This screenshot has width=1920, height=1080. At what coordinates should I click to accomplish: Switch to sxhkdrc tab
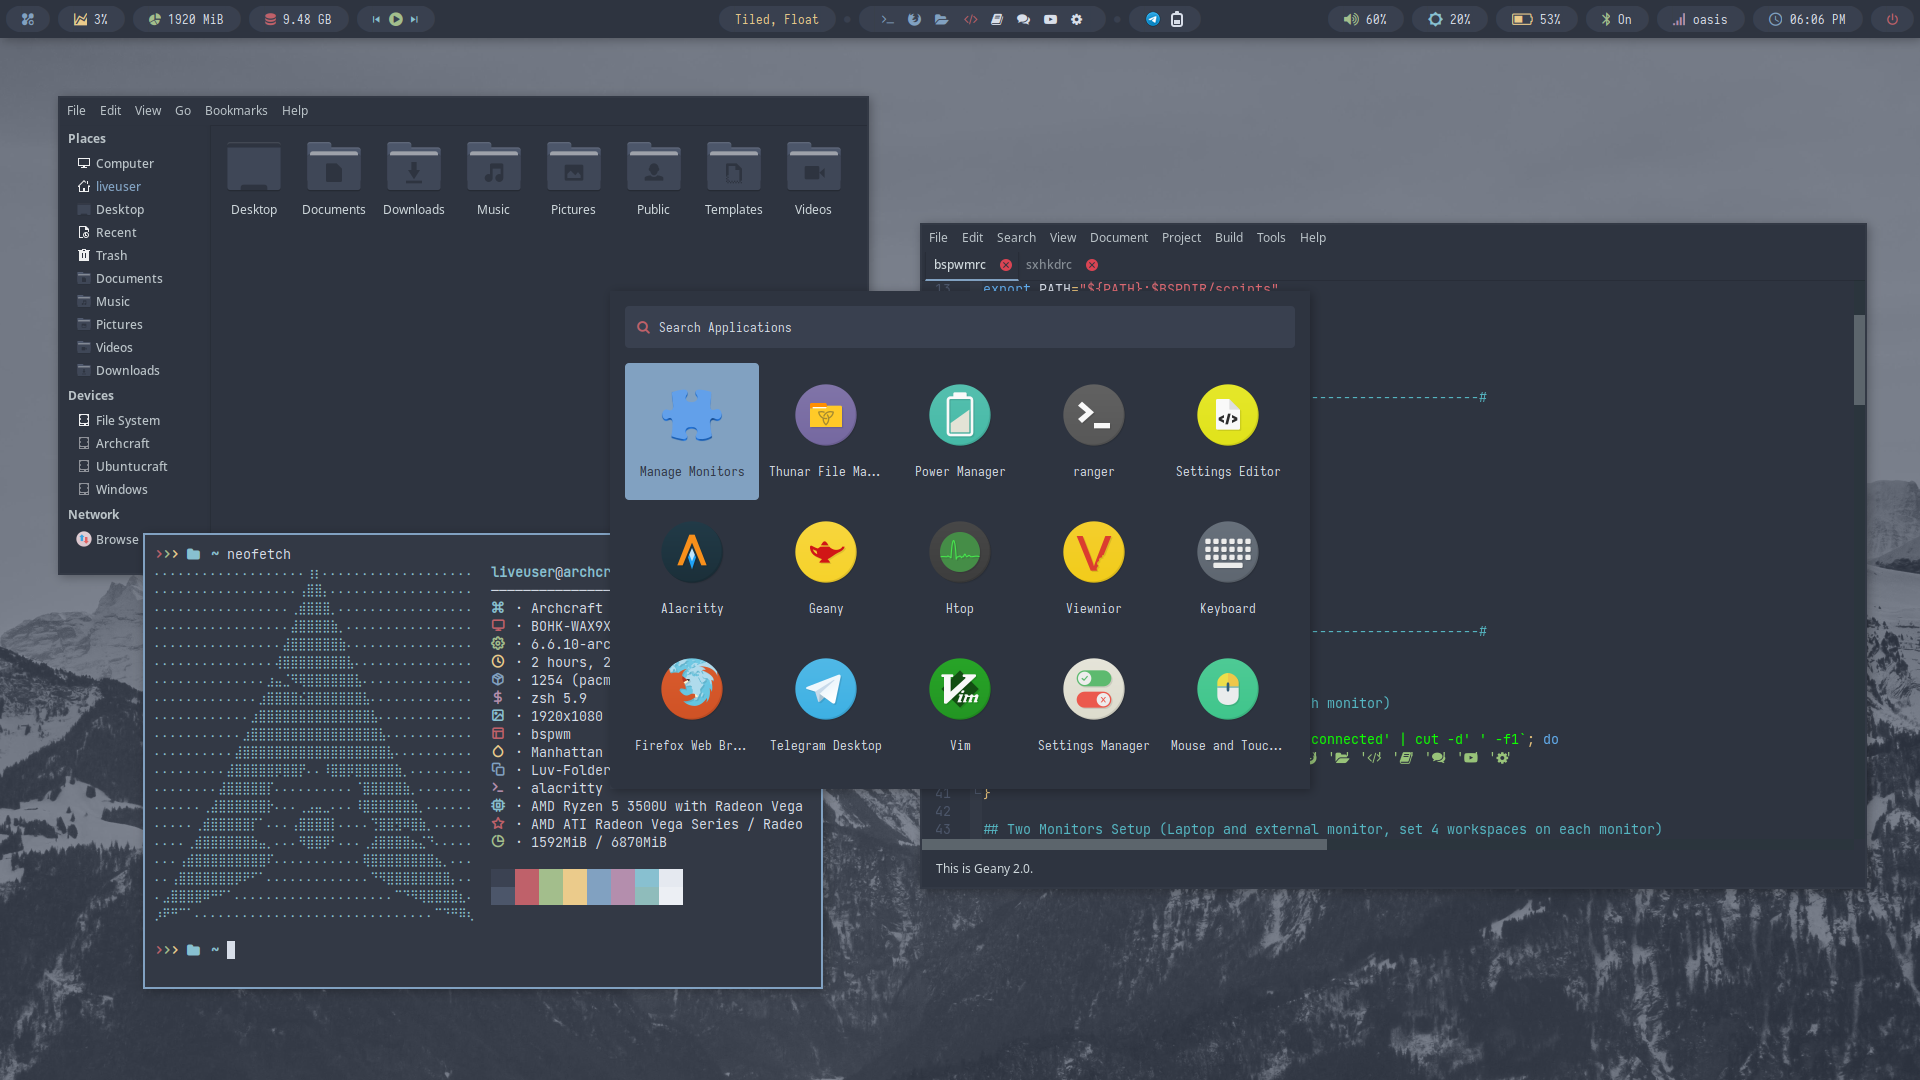point(1048,265)
